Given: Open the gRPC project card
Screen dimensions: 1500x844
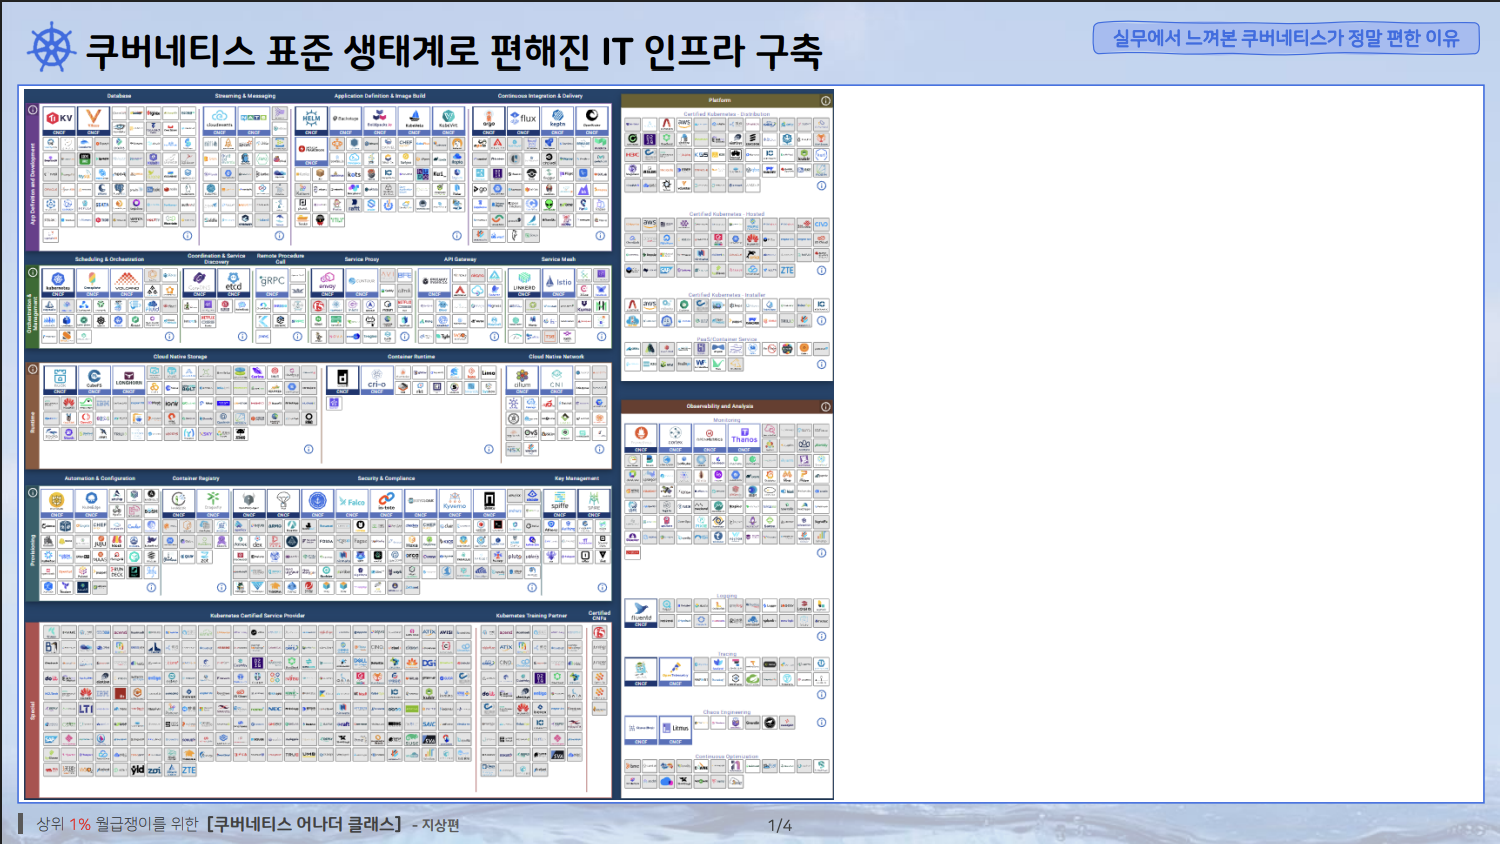Looking at the screenshot, I should pos(272,283).
